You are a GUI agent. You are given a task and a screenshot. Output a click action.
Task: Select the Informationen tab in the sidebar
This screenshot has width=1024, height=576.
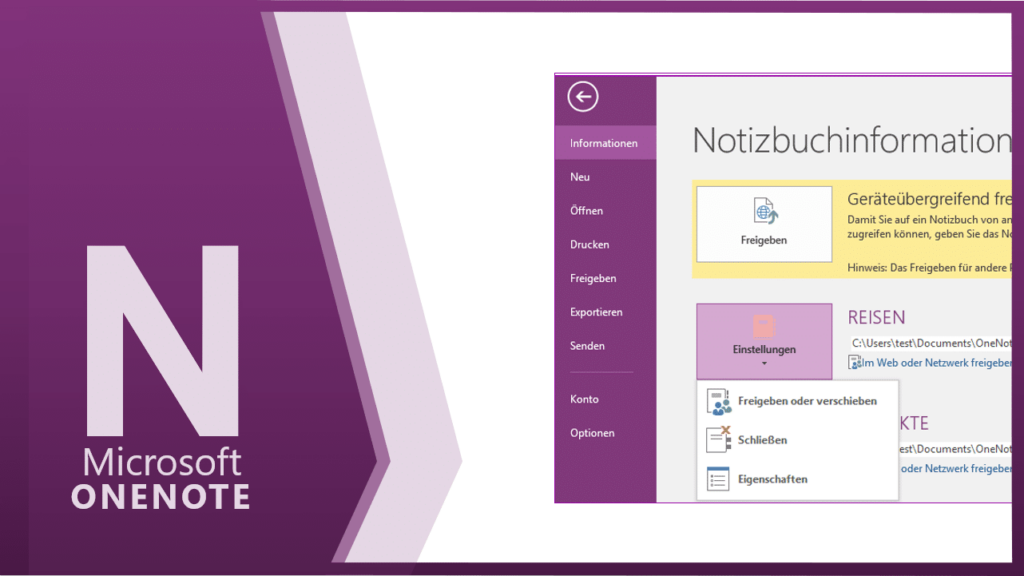tap(604, 143)
